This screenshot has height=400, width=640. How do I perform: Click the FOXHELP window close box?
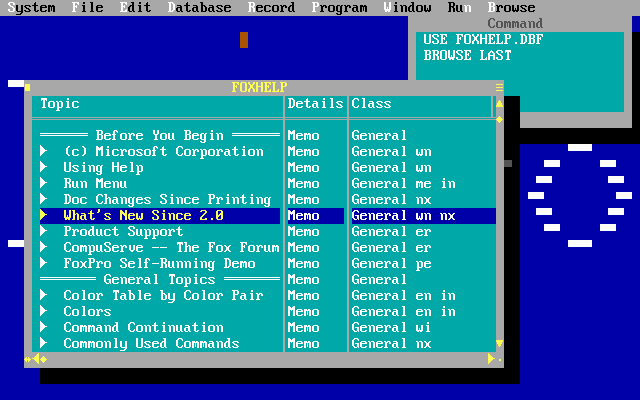coord(27,87)
